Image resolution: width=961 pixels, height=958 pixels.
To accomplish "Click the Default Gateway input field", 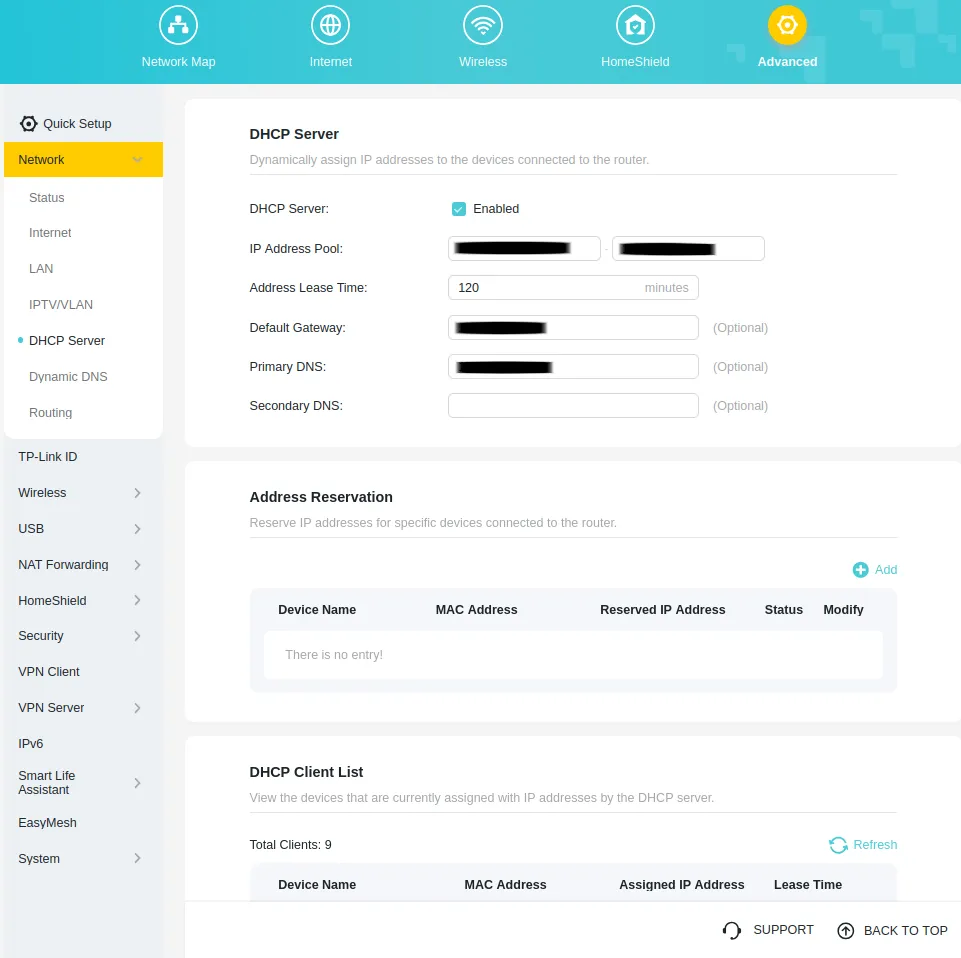I will [573, 328].
